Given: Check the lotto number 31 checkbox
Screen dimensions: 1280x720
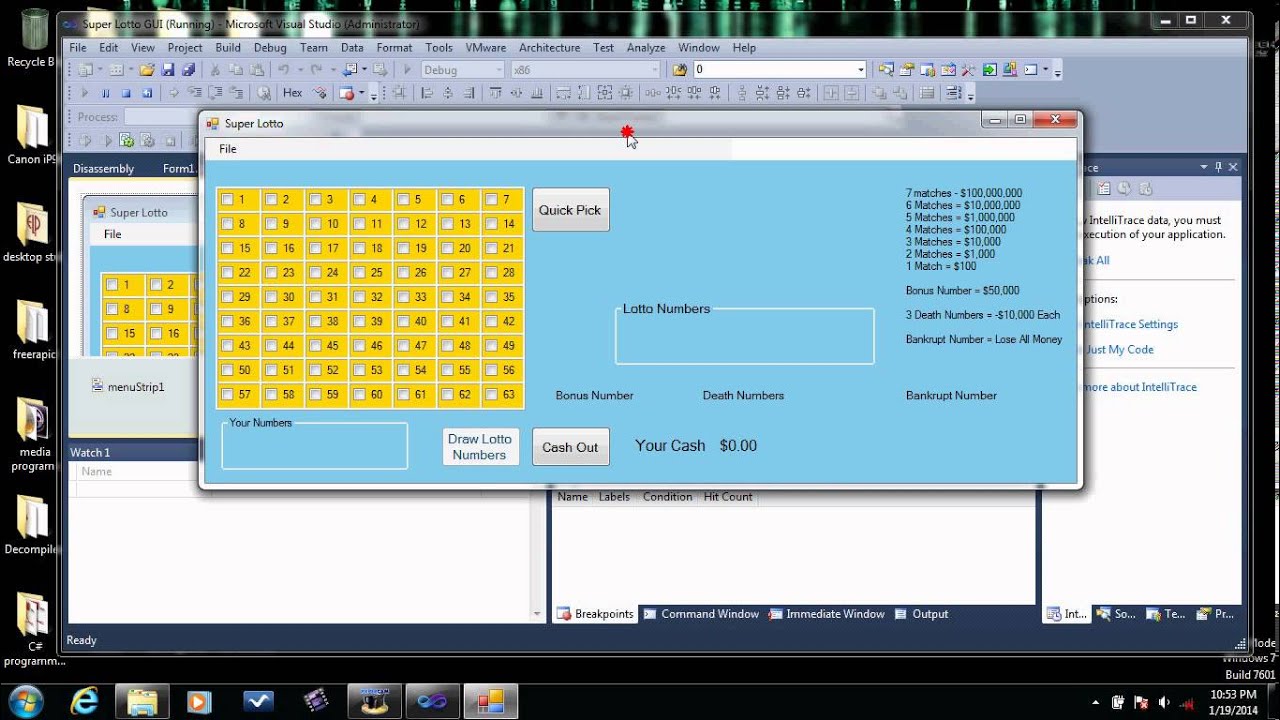Looking at the screenshot, I should [315, 297].
